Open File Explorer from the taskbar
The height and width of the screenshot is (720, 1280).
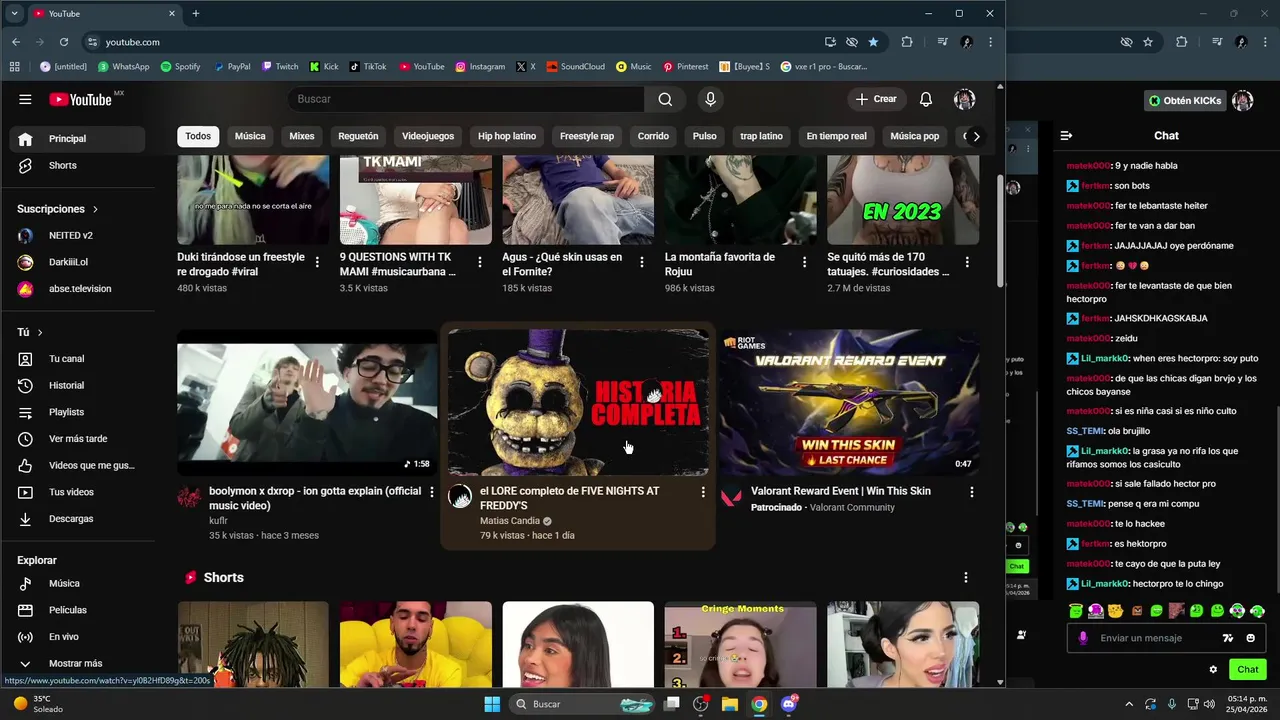730,704
